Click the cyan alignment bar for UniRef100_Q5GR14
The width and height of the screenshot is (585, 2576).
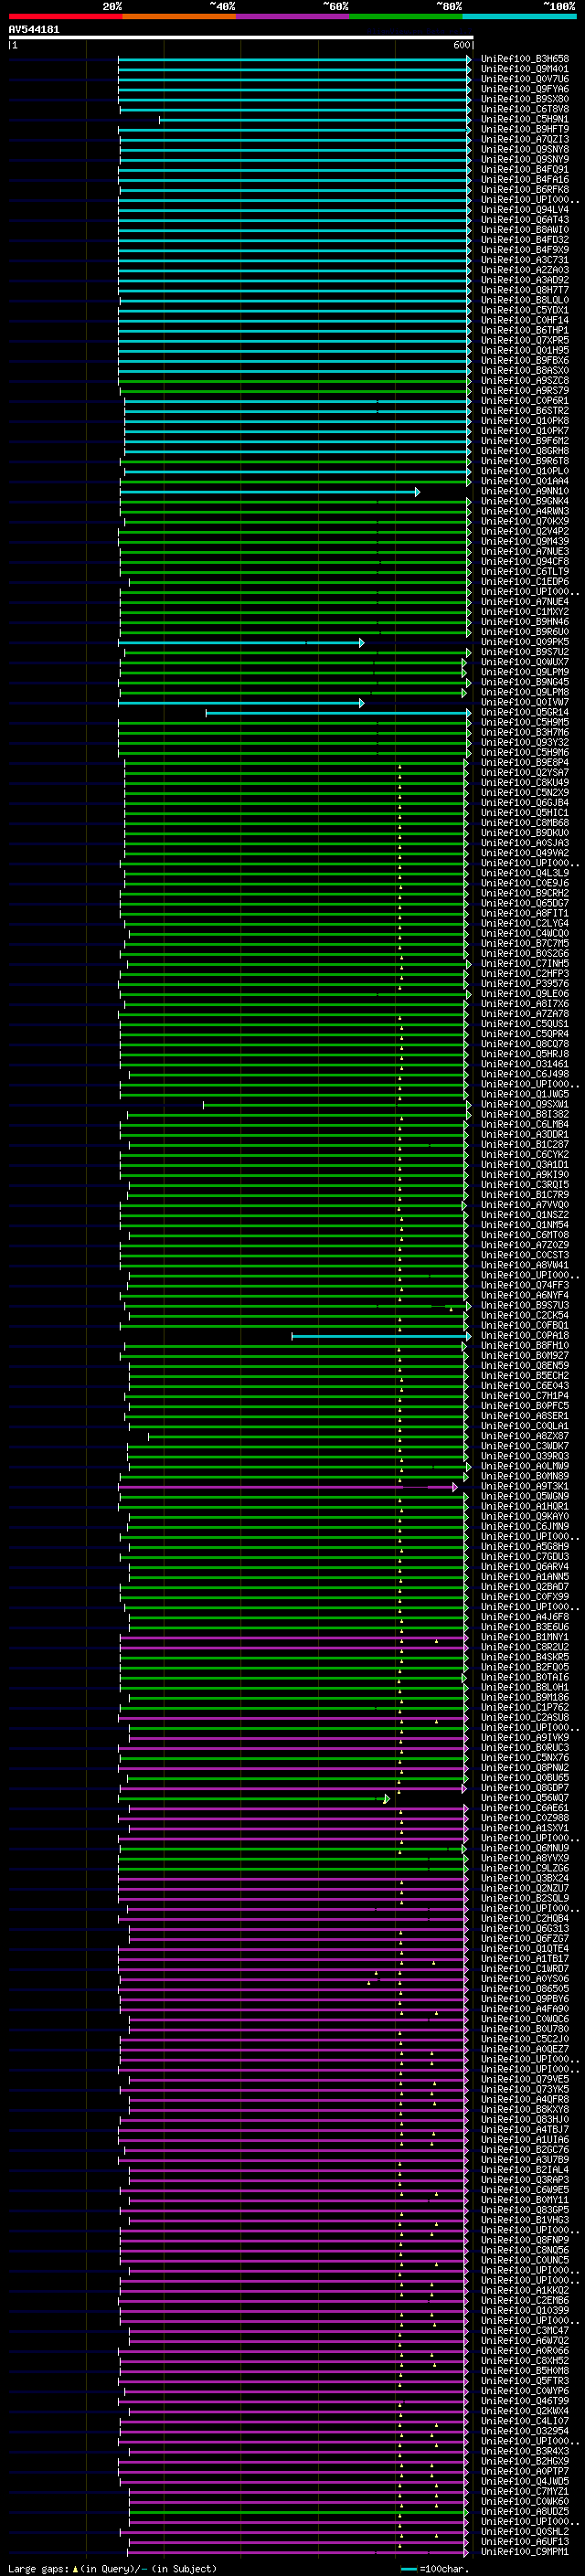pos(338,713)
